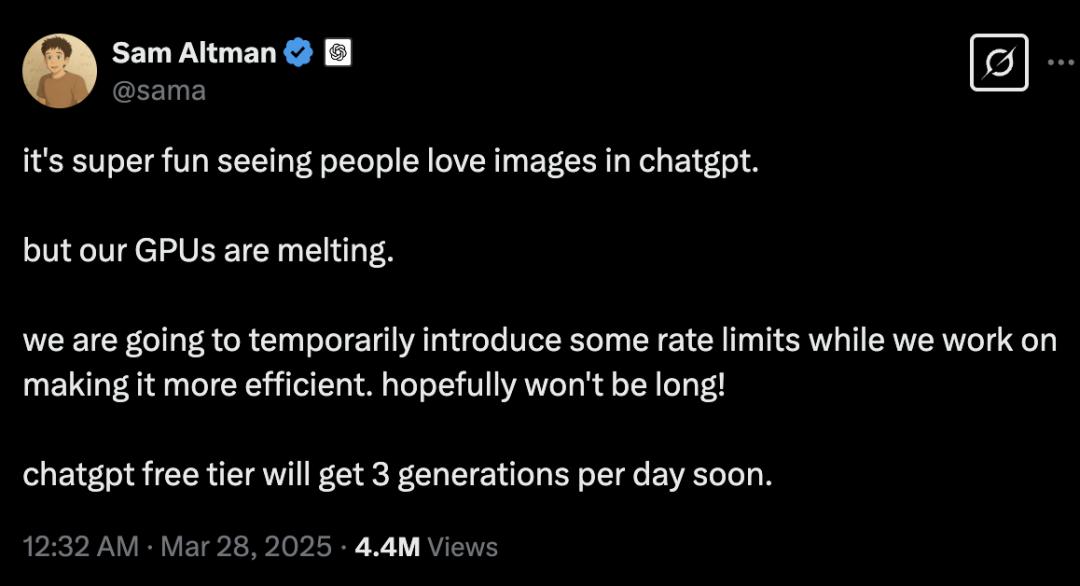
Task: Open the @sama handle link
Action: click(158, 91)
